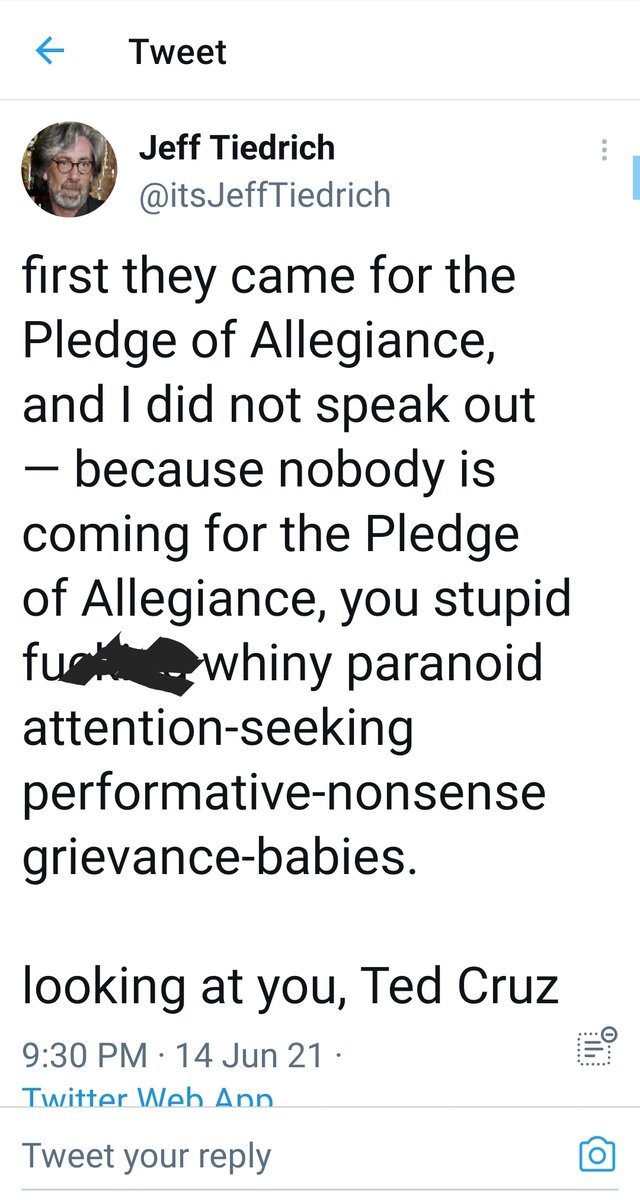Click the Jeff Tiedrich display name
Image resolution: width=640 pixels, height=1200 pixels.
236,148
